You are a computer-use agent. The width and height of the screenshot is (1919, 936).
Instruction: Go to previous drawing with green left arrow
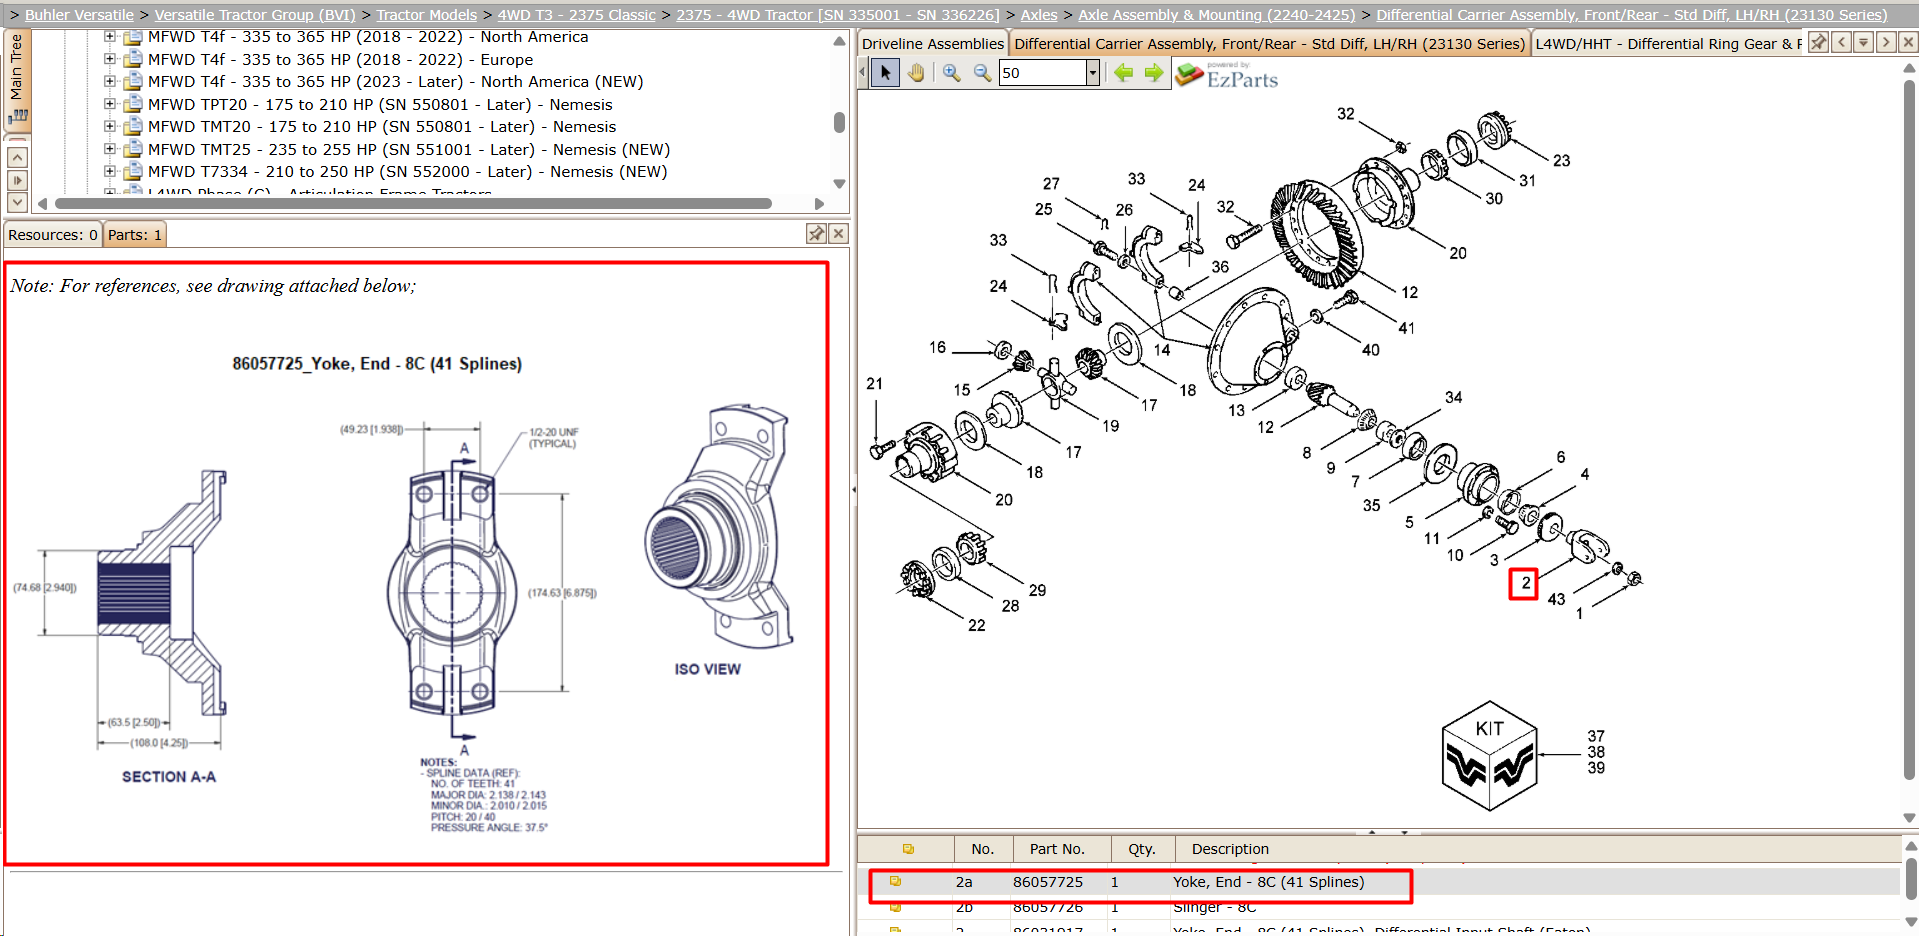pos(1124,73)
